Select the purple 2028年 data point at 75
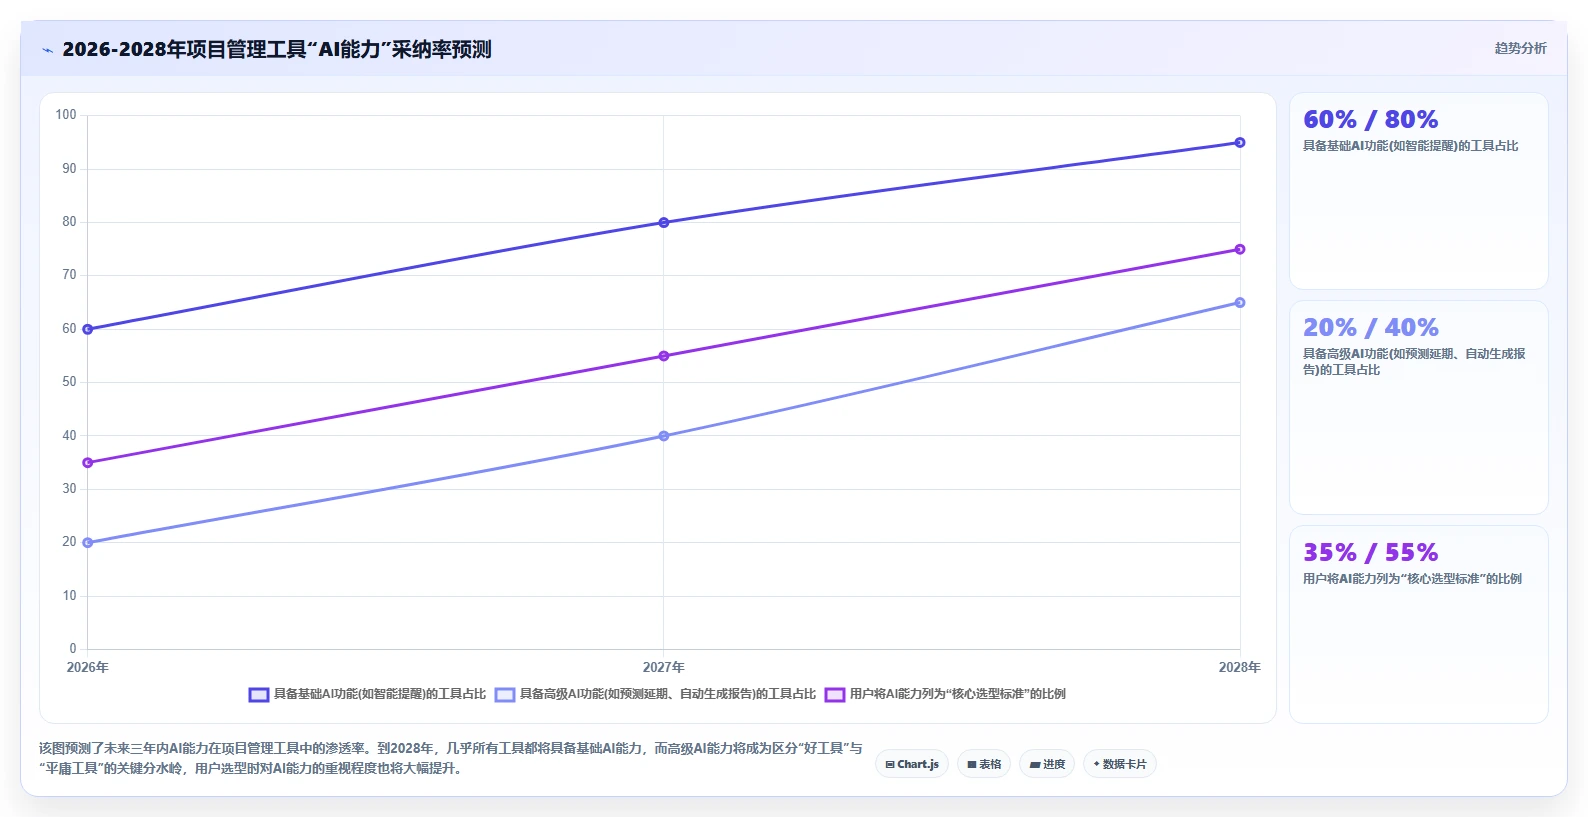The image size is (1588, 817). click(1240, 249)
